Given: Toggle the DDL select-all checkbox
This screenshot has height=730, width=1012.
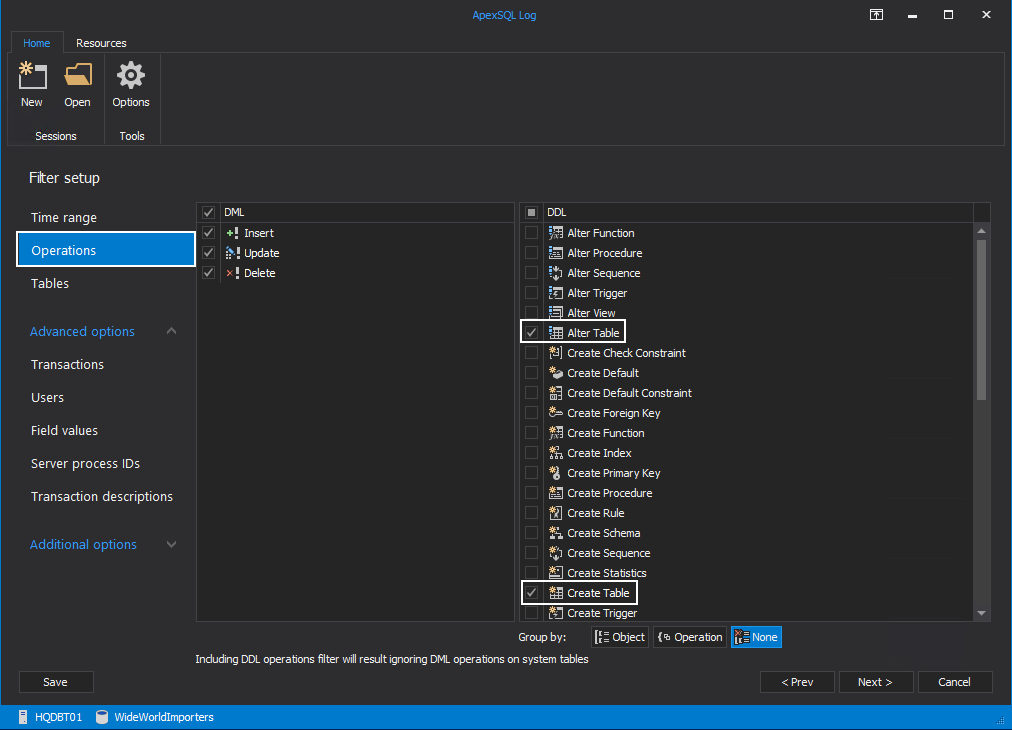Looking at the screenshot, I should 531,212.
